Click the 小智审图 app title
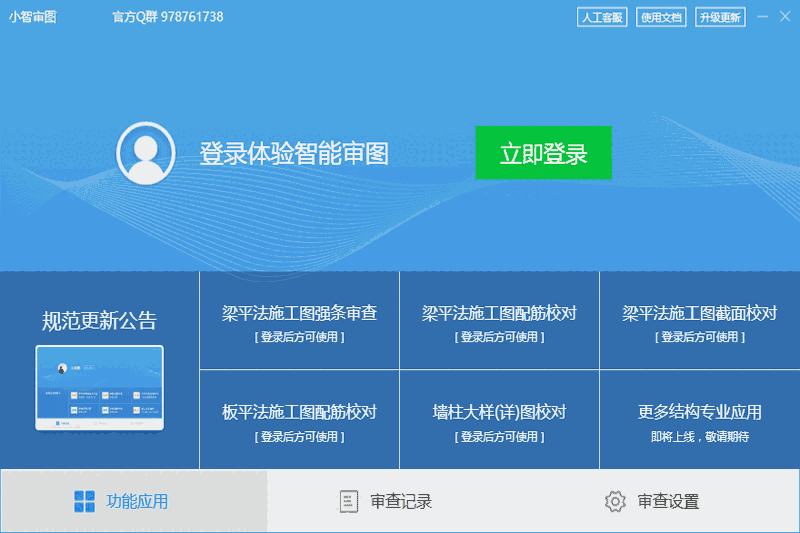This screenshot has width=800, height=533. point(33,17)
